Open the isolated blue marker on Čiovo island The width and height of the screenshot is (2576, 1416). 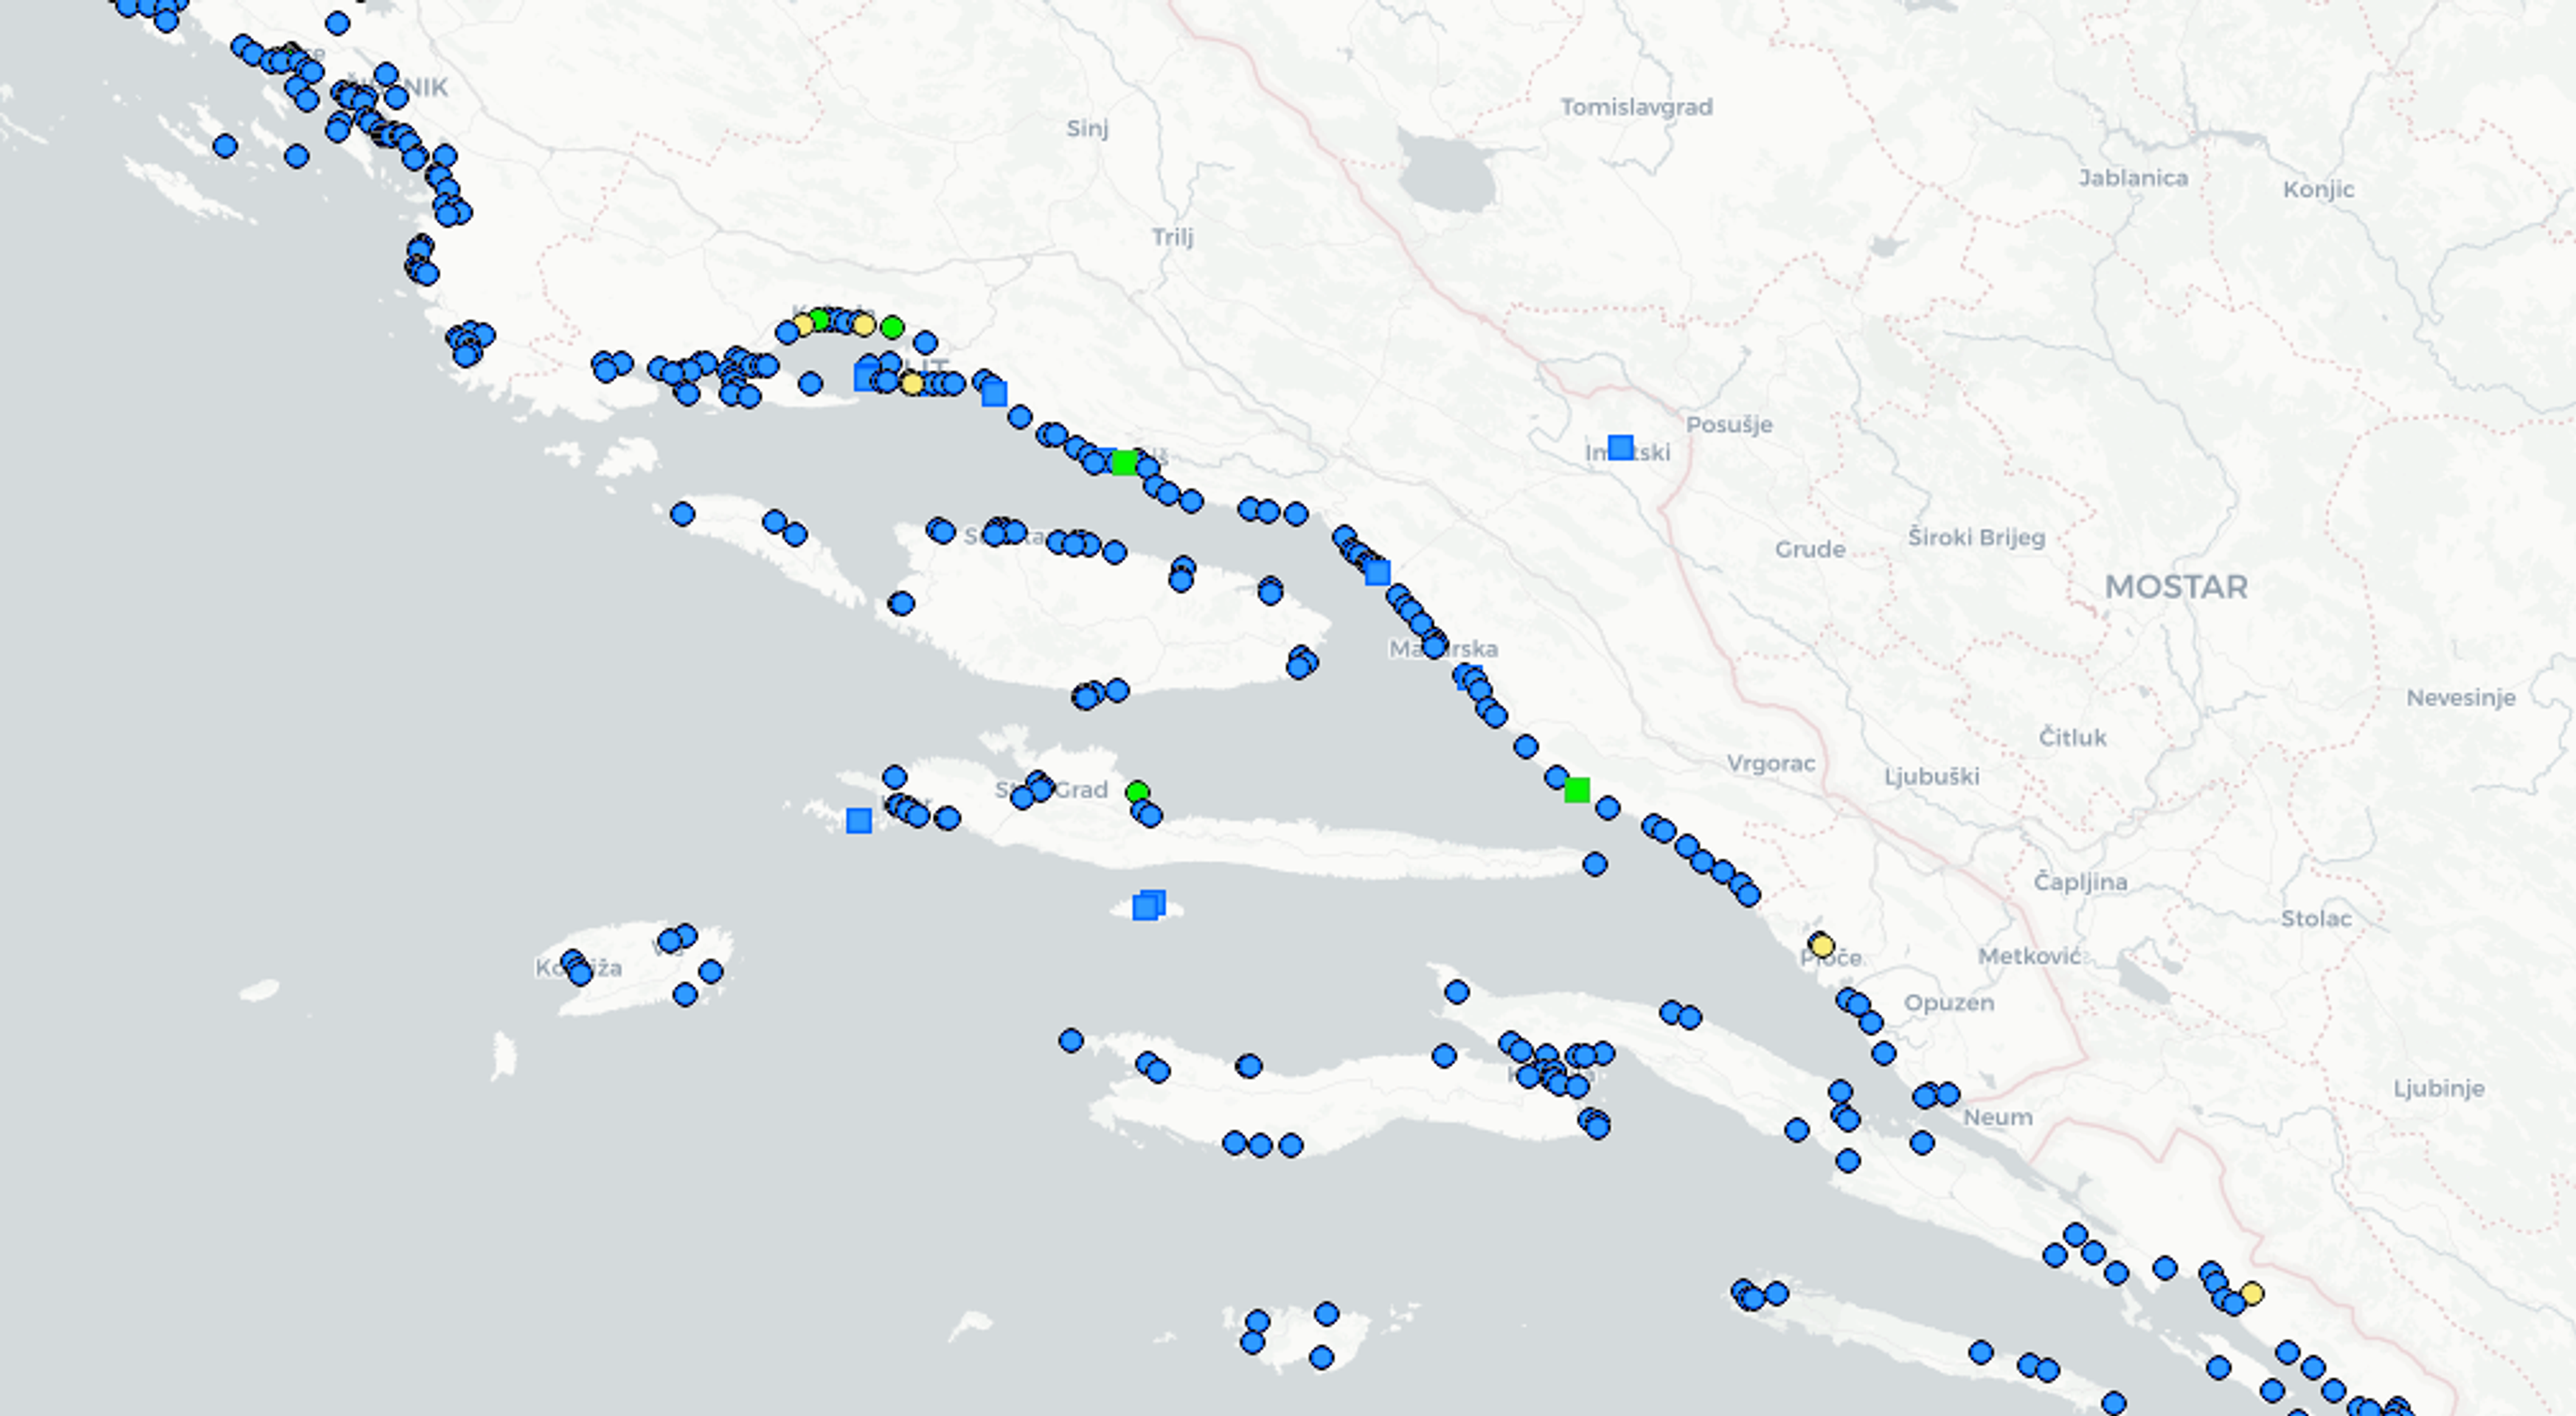[811, 383]
